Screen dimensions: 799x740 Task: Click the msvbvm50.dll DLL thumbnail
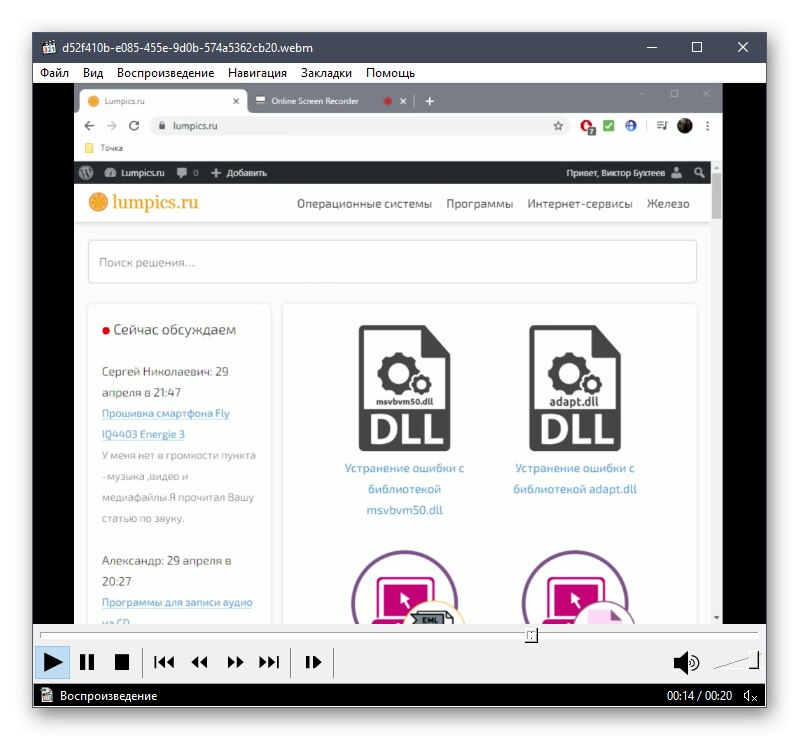[404, 388]
